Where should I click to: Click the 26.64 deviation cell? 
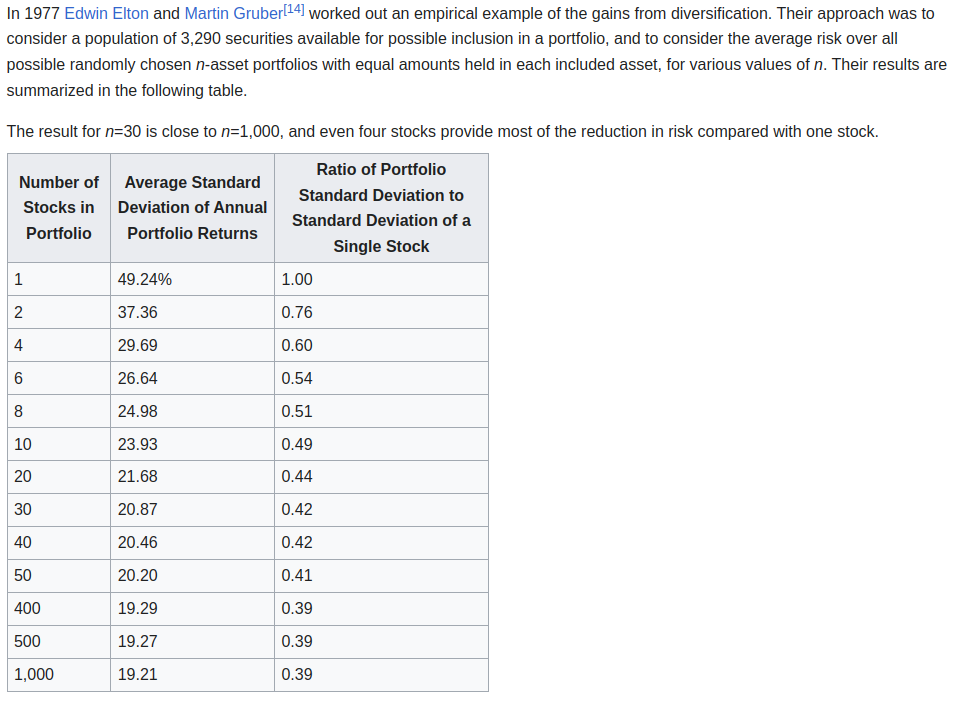(138, 379)
